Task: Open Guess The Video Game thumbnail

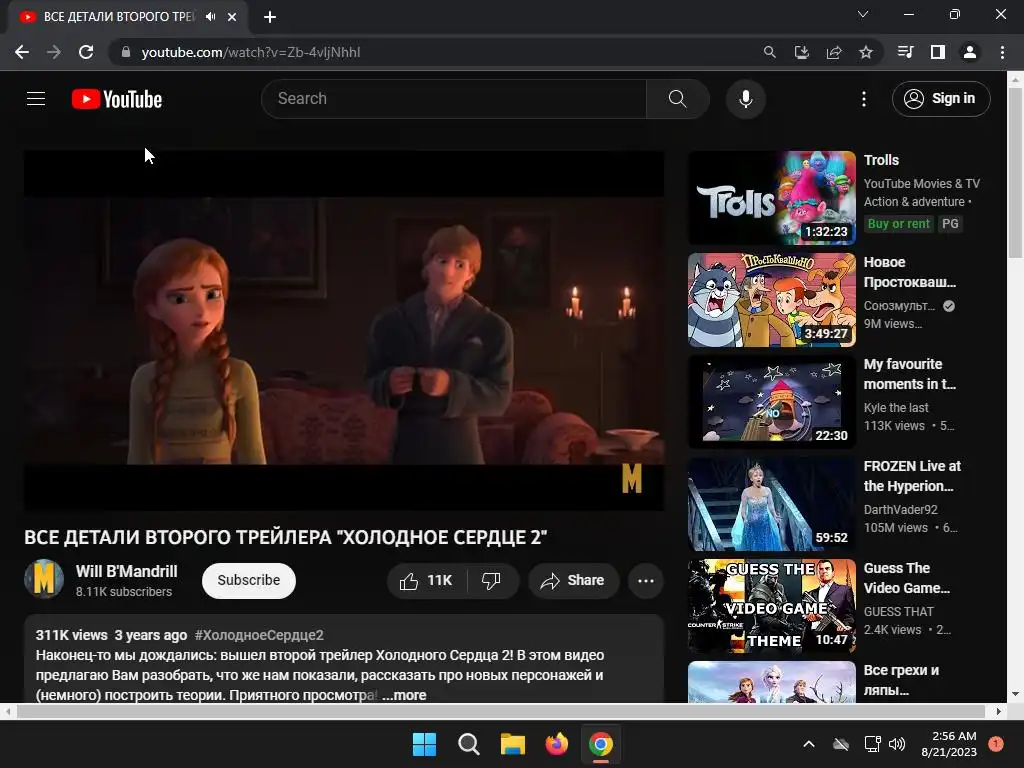Action: (x=772, y=605)
